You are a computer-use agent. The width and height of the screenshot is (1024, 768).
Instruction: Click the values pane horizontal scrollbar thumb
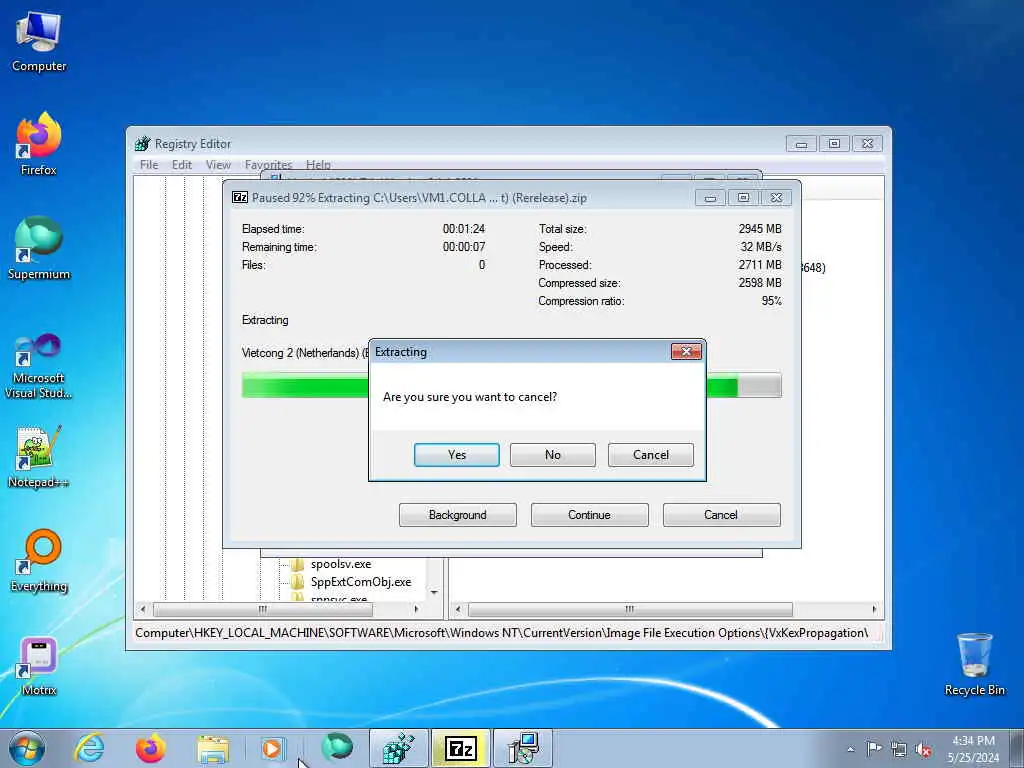[x=630, y=609]
